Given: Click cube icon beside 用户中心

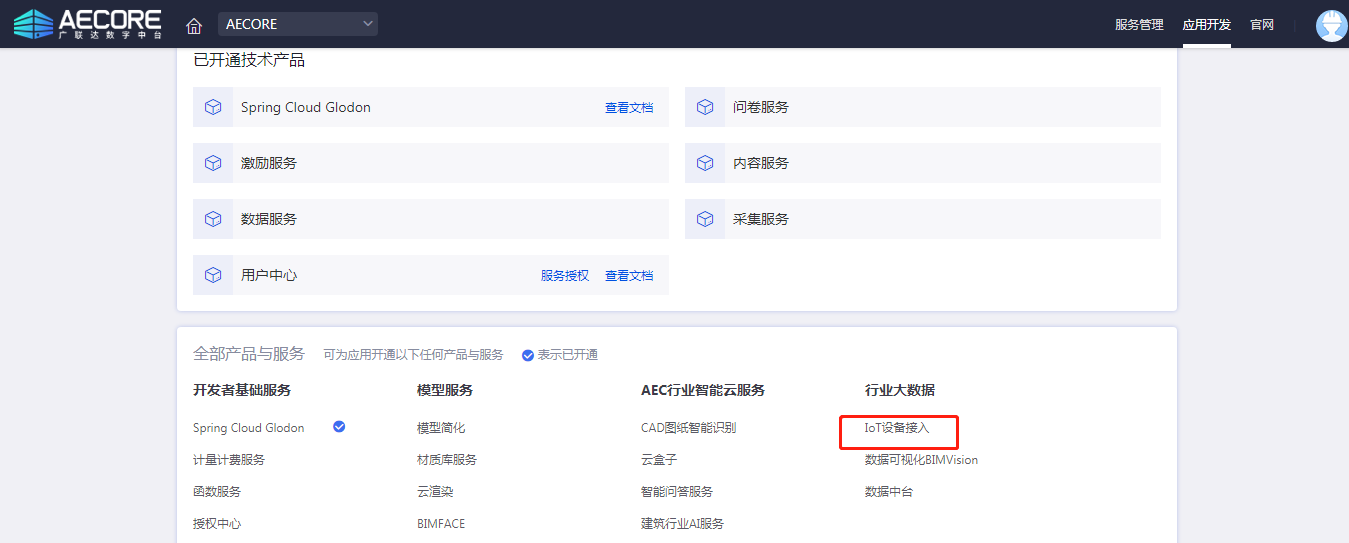Looking at the screenshot, I should (213, 275).
